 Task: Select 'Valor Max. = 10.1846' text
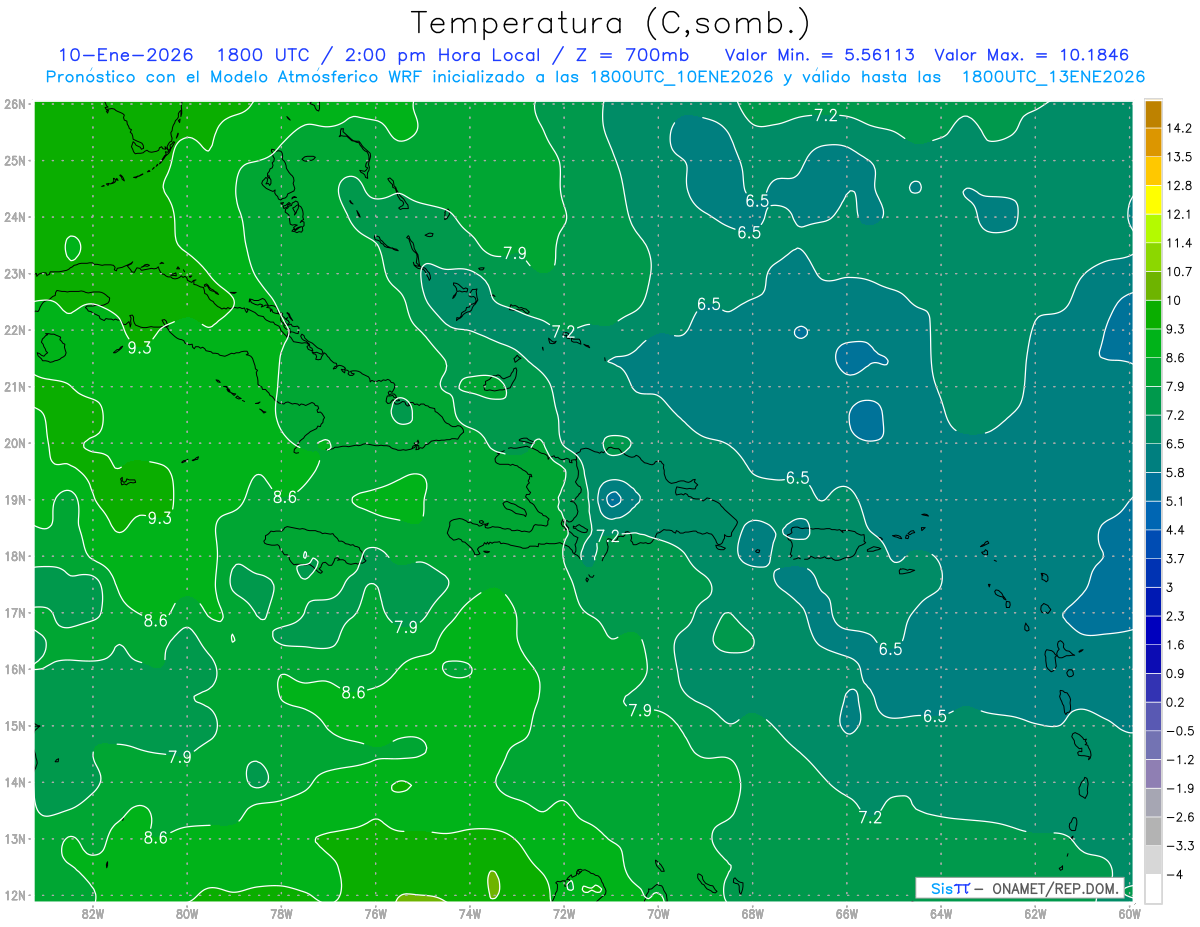coord(1032,55)
